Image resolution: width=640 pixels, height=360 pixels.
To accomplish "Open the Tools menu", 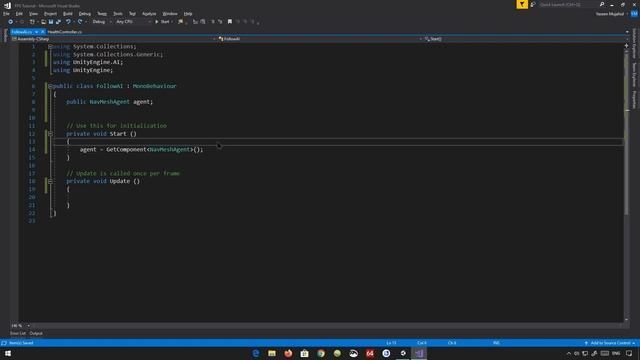I will pyautogui.click(x=118, y=14).
